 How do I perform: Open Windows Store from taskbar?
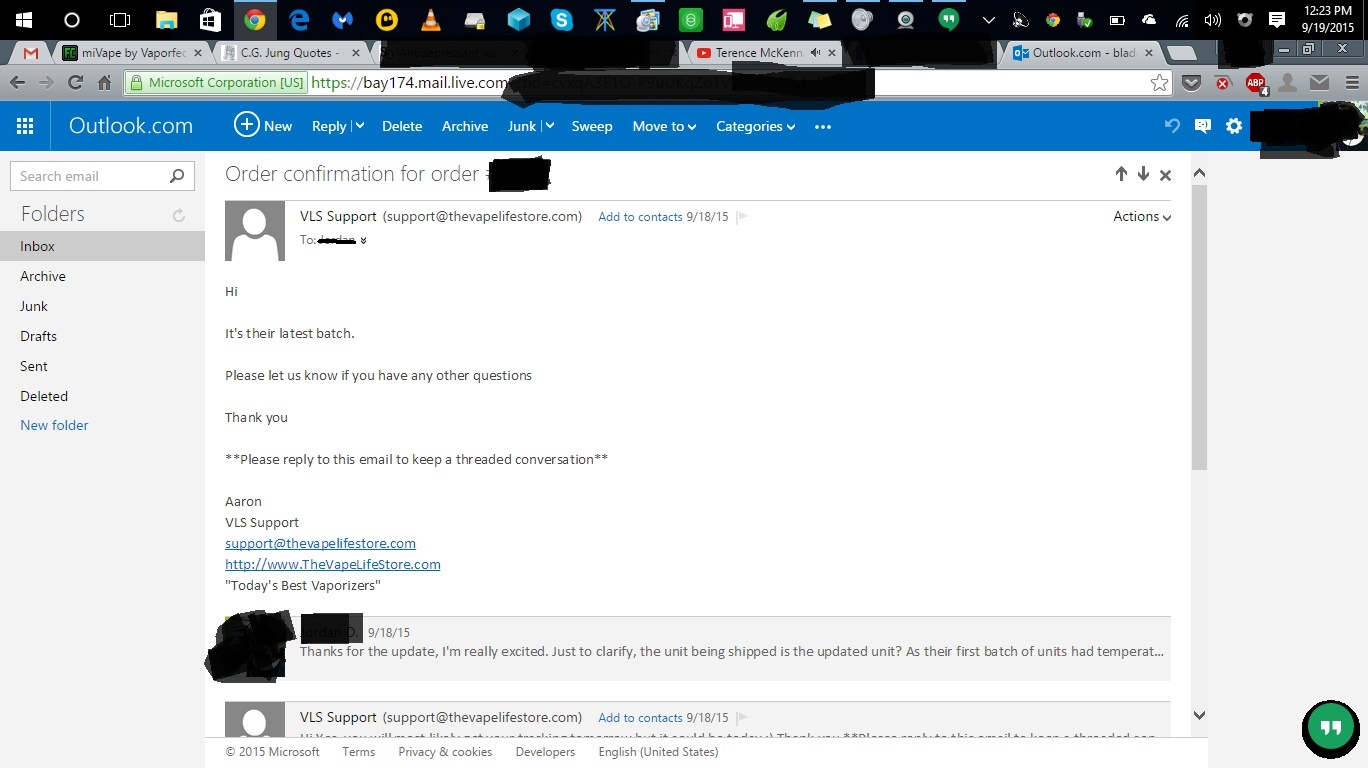pos(211,19)
